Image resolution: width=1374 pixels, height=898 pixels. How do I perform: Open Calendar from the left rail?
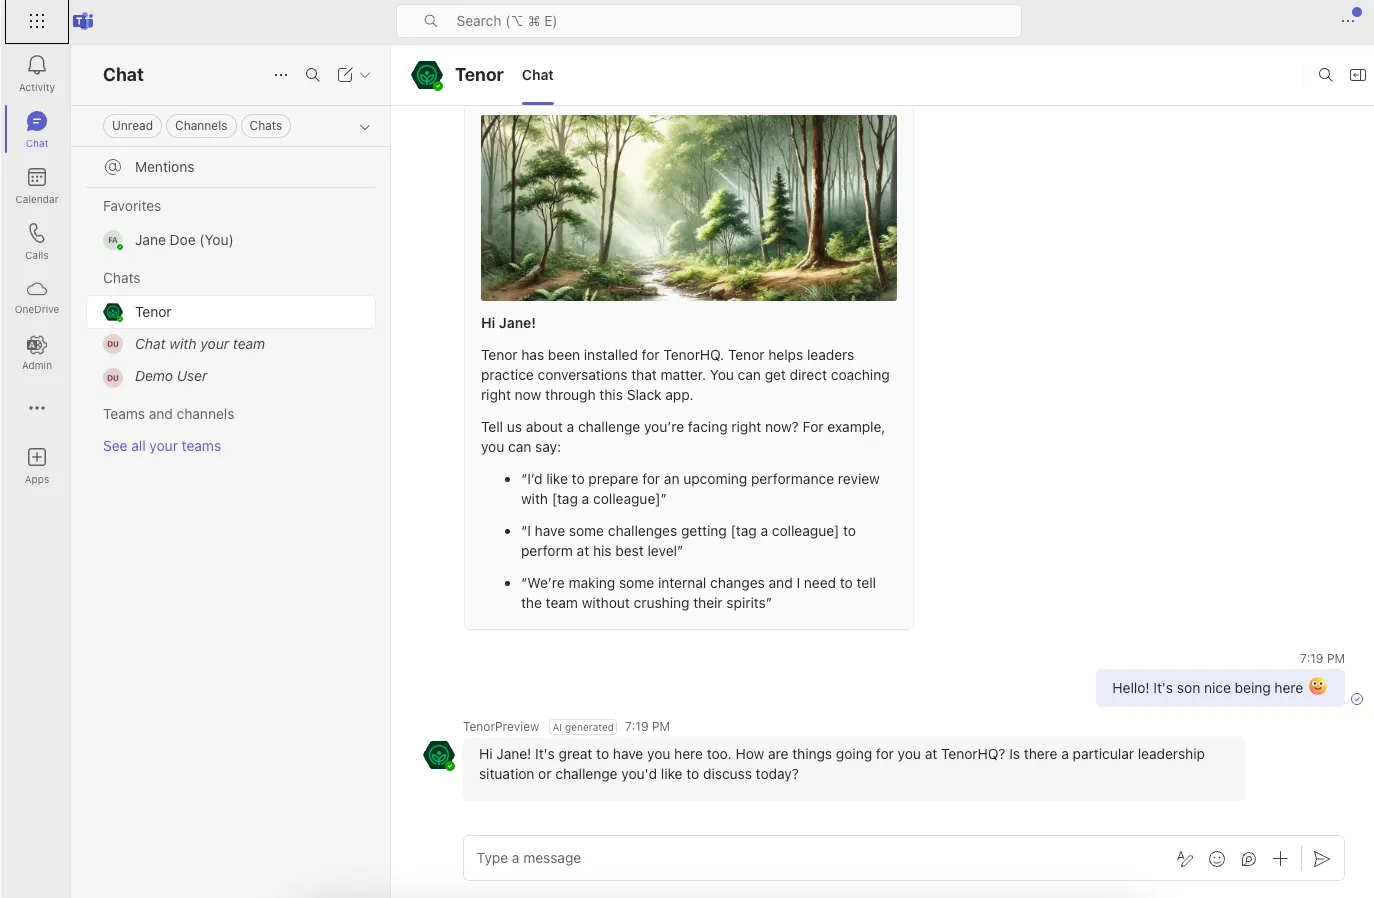click(37, 186)
